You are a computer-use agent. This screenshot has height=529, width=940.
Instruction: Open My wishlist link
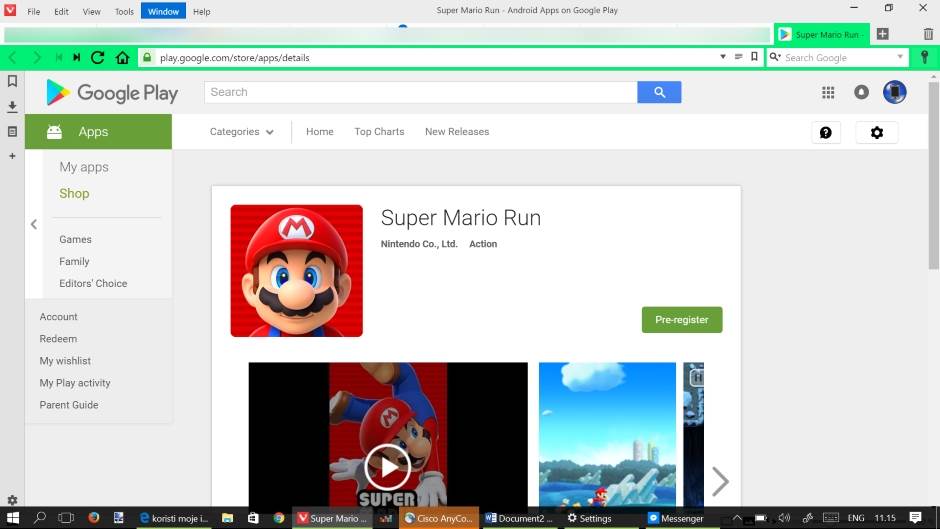[x=65, y=361]
